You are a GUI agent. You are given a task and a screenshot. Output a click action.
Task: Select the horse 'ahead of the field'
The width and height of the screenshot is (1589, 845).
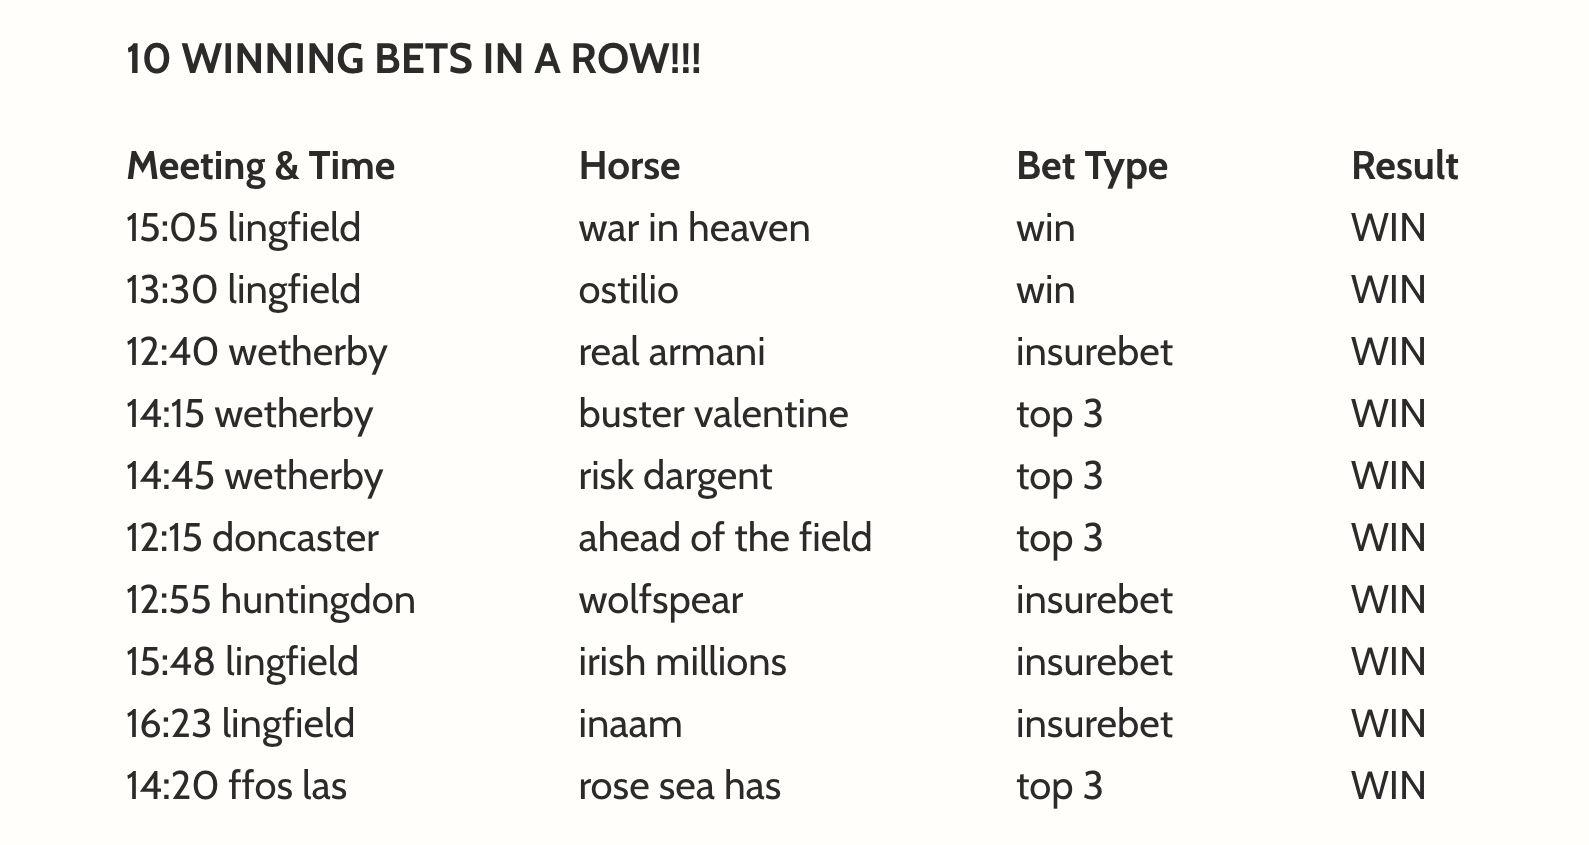725,538
